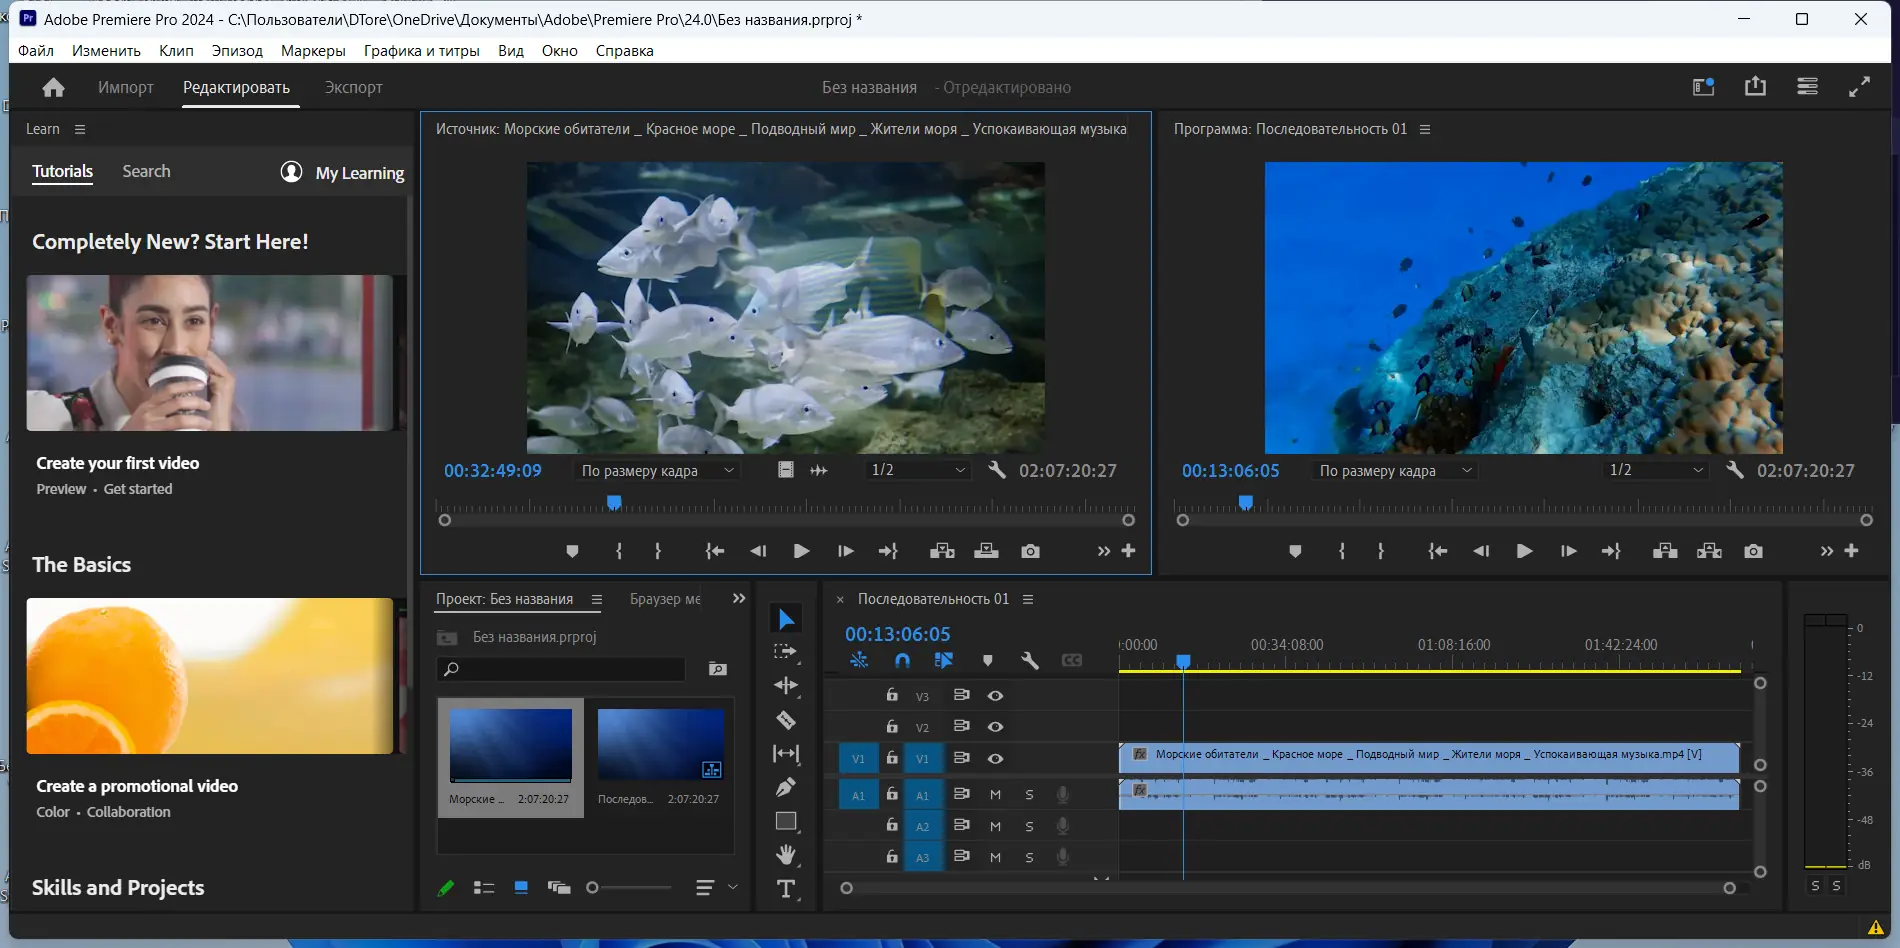Select the Razor tool in the tools panel
Screen dimensions: 1900x948
tap(786, 720)
